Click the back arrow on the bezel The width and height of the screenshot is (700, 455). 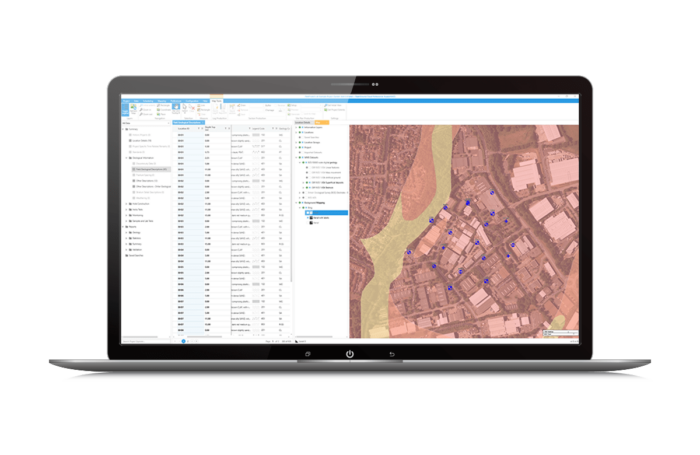coord(392,354)
